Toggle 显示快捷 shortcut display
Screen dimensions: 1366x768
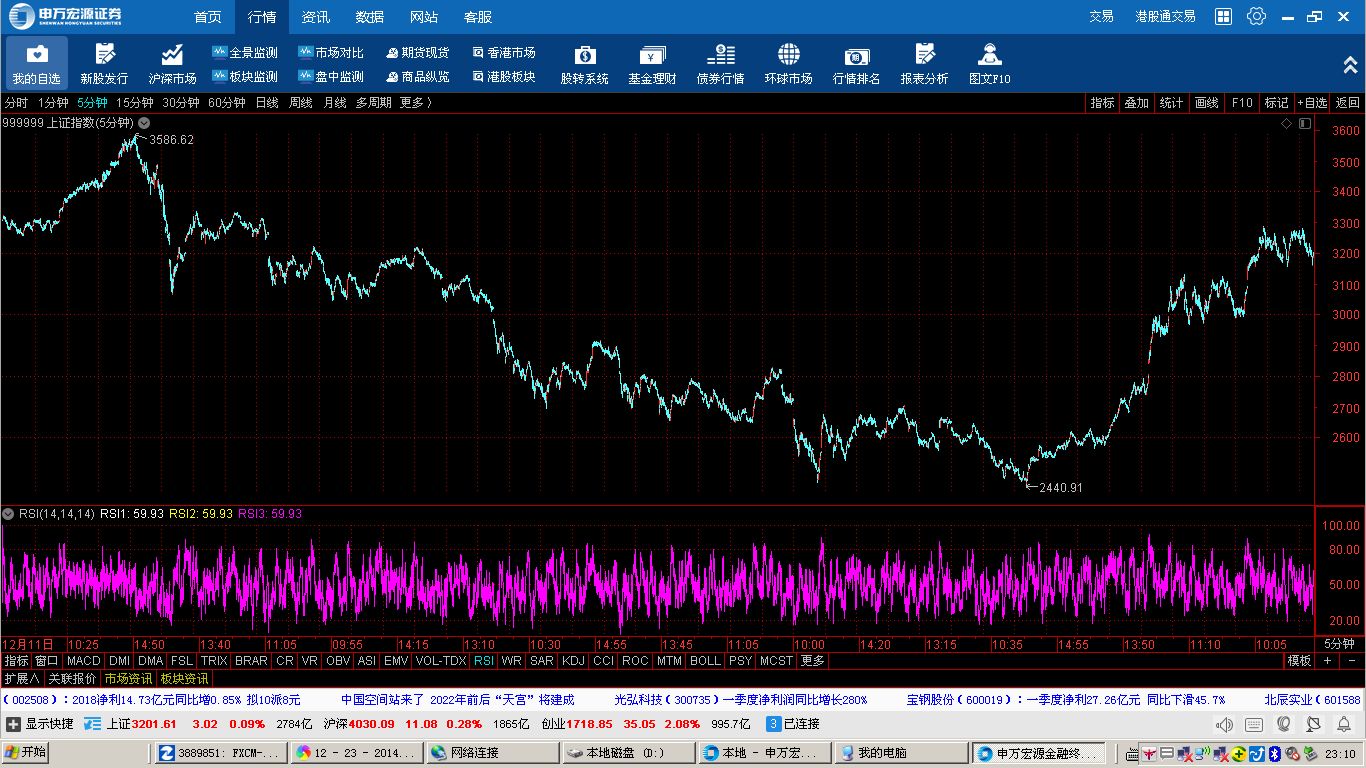[x=39, y=724]
